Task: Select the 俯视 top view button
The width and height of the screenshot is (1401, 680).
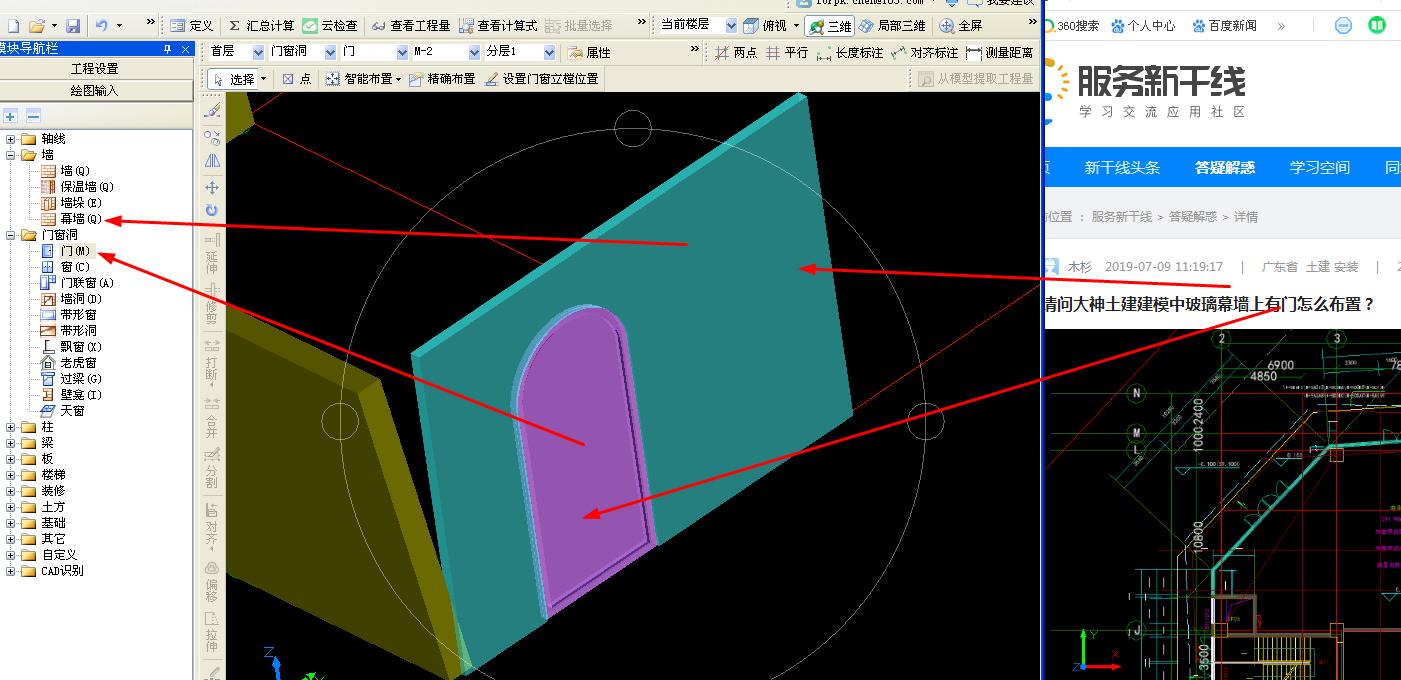Action: [766, 25]
